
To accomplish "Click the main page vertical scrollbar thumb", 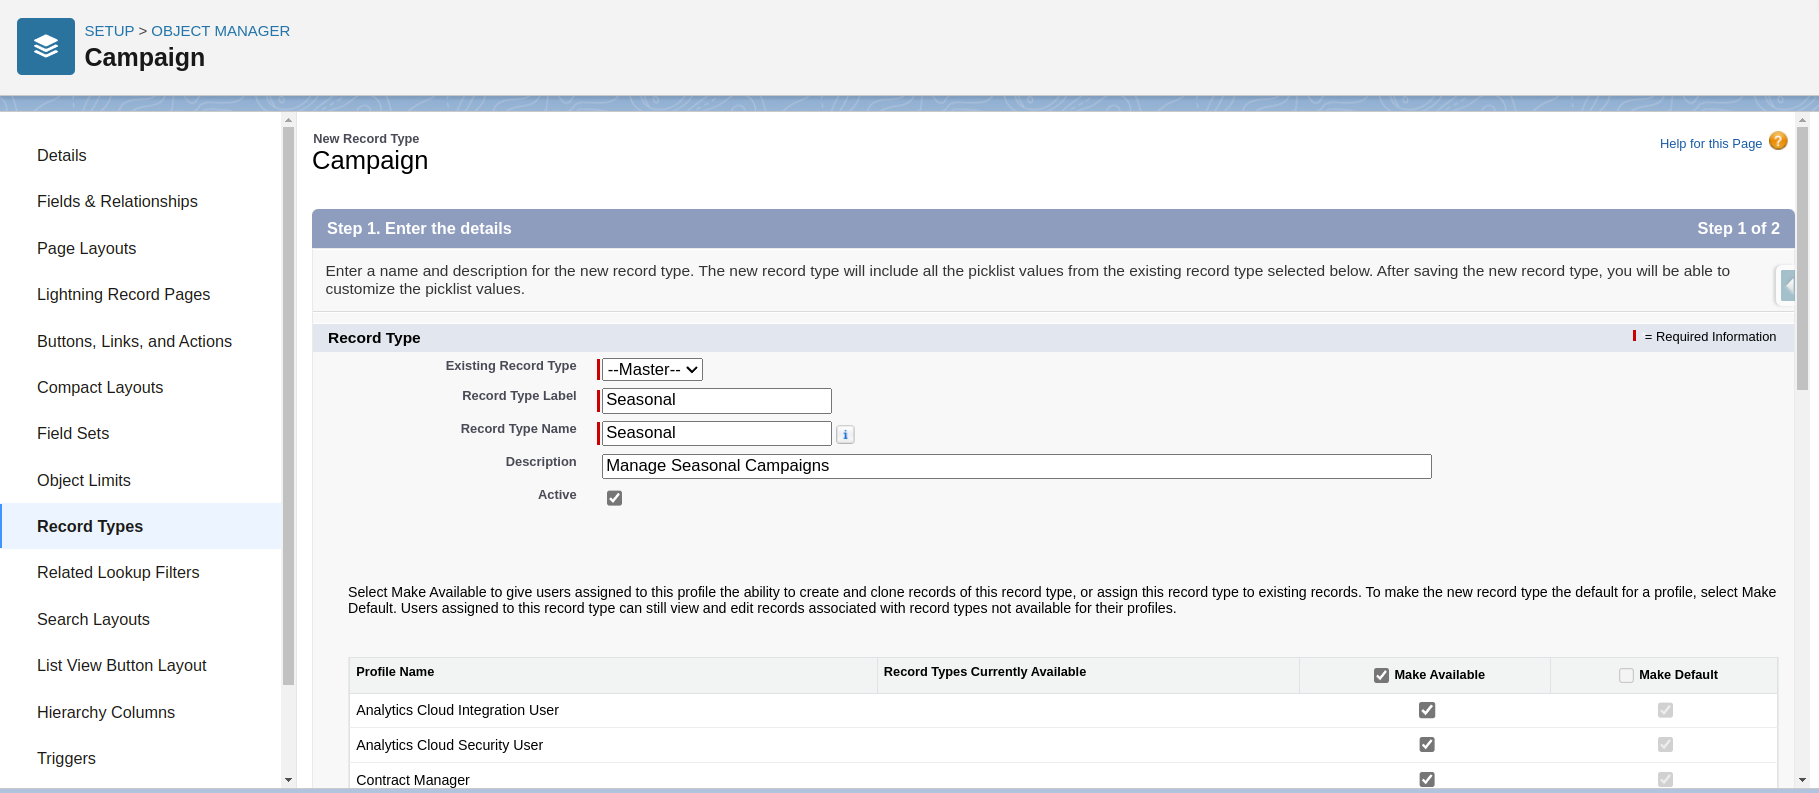I will pos(1803,258).
